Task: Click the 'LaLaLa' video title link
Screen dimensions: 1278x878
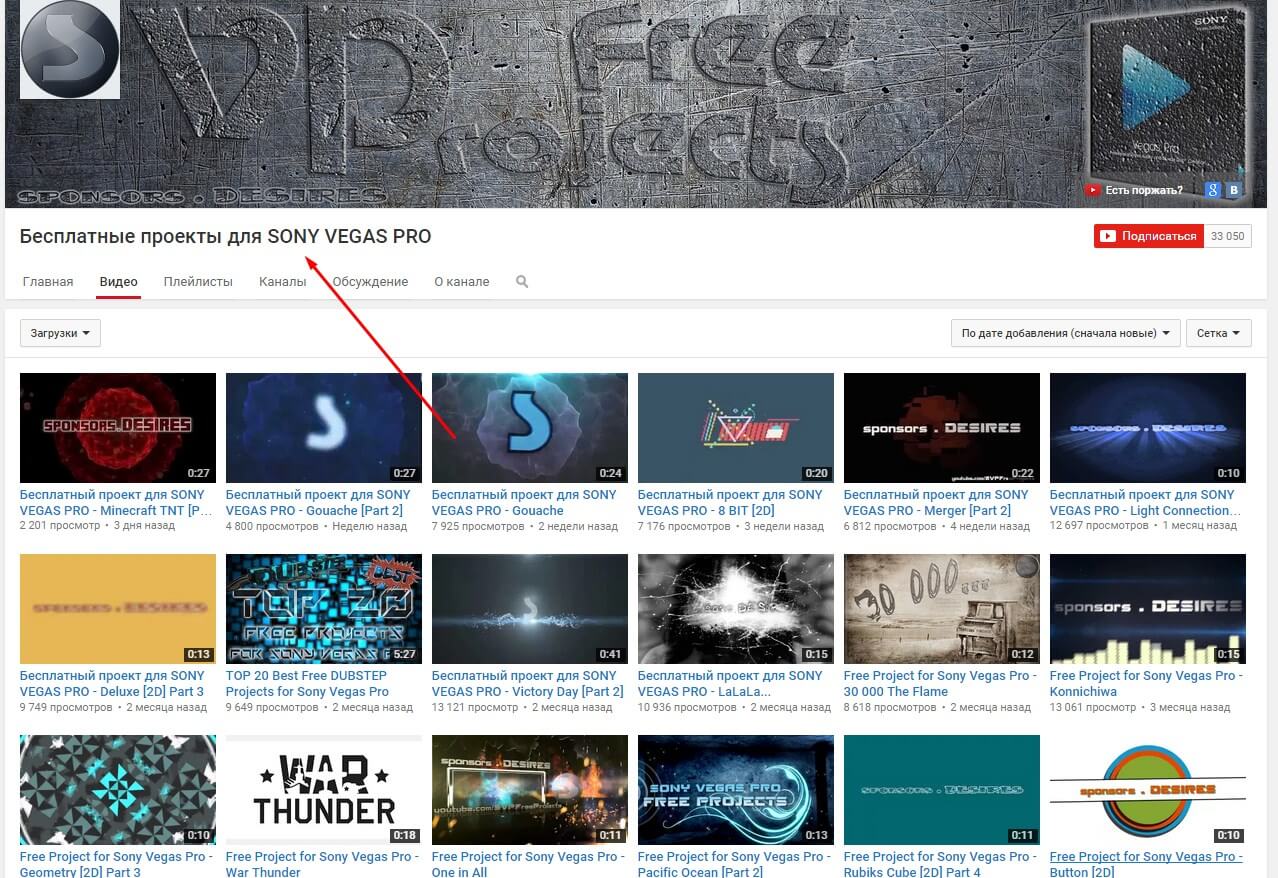Action: (x=730, y=683)
